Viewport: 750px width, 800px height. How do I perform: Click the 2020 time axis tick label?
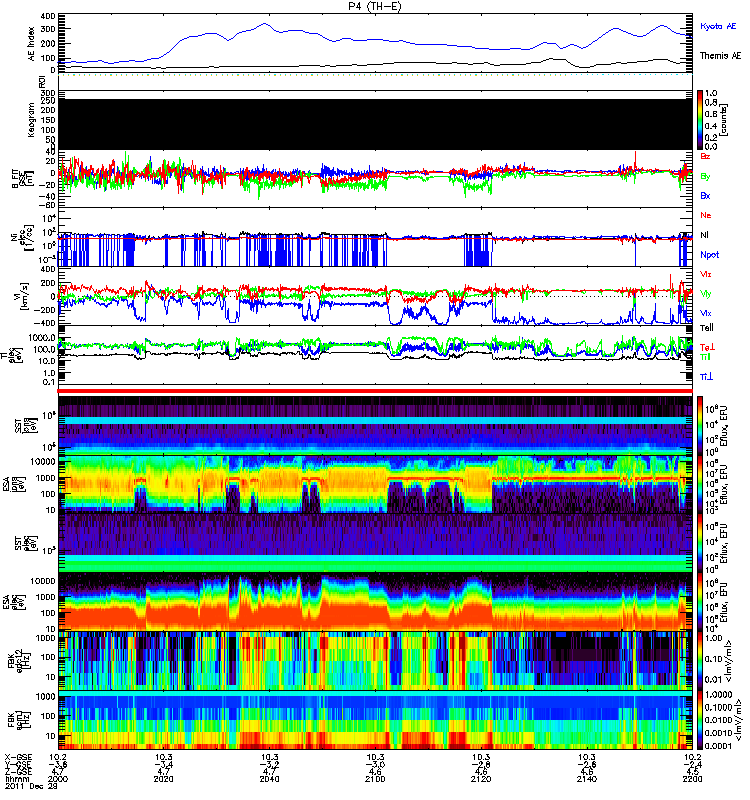point(163,779)
